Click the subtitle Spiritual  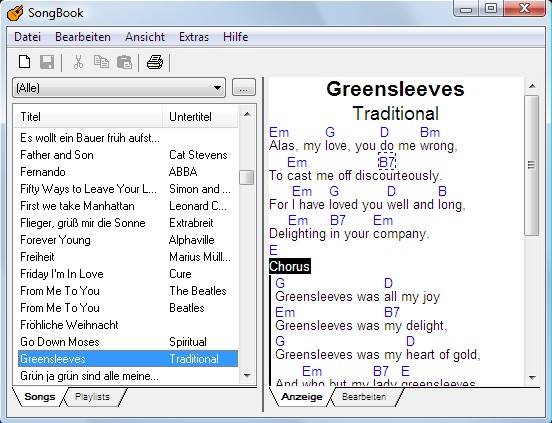(188, 342)
